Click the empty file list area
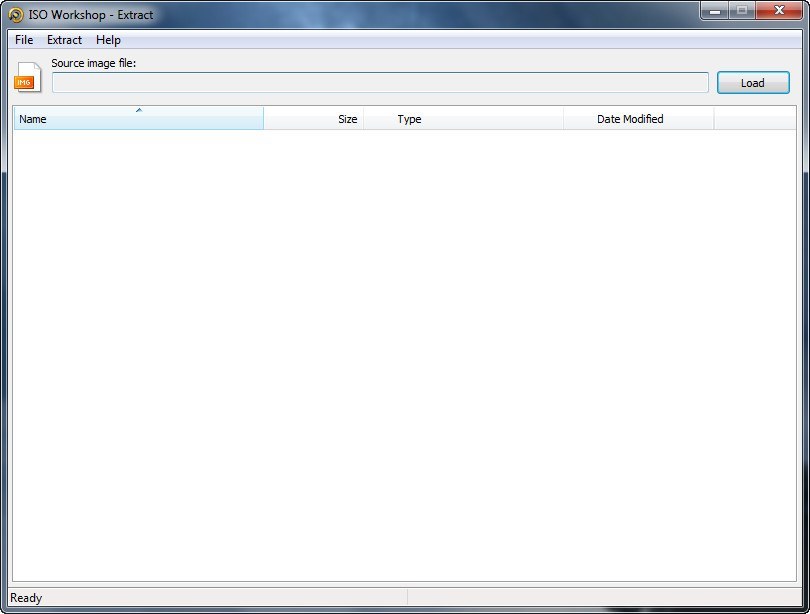Screen dimensions: 810x614 pos(400,350)
